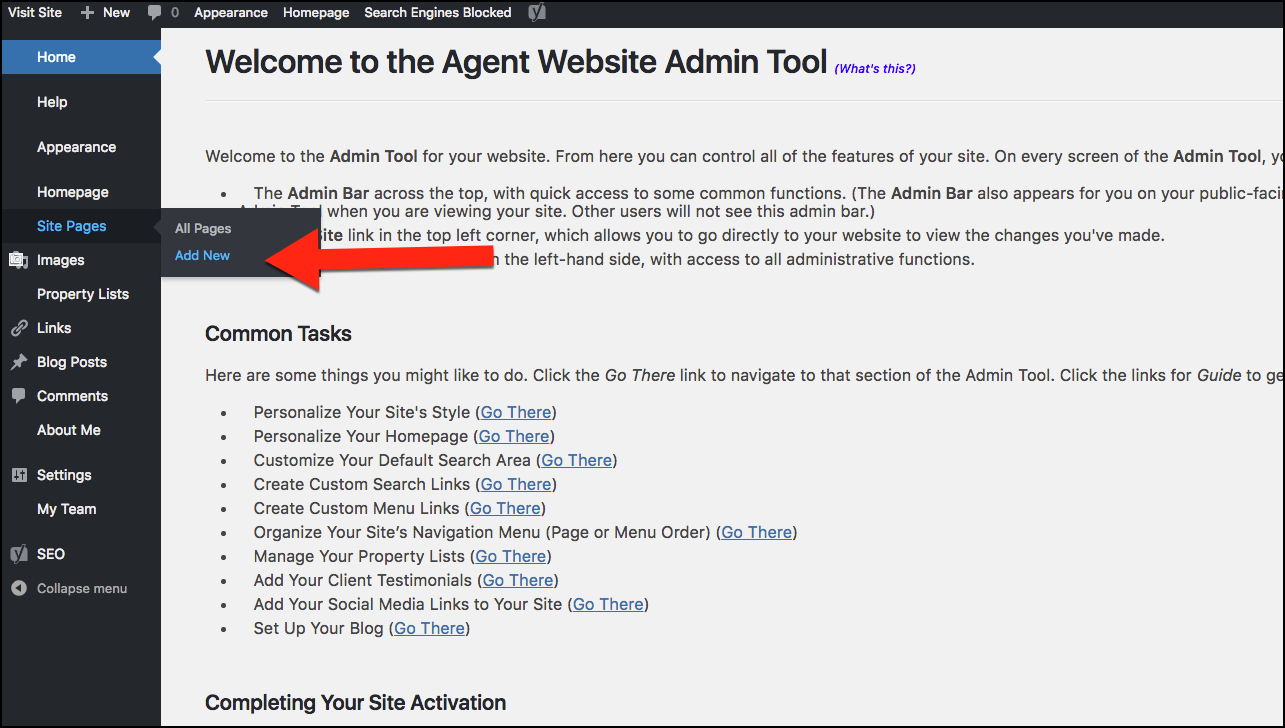Open Property Lists in the sidebar
The height and width of the screenshot is (728, 1285).
click(x=83, y=294)
